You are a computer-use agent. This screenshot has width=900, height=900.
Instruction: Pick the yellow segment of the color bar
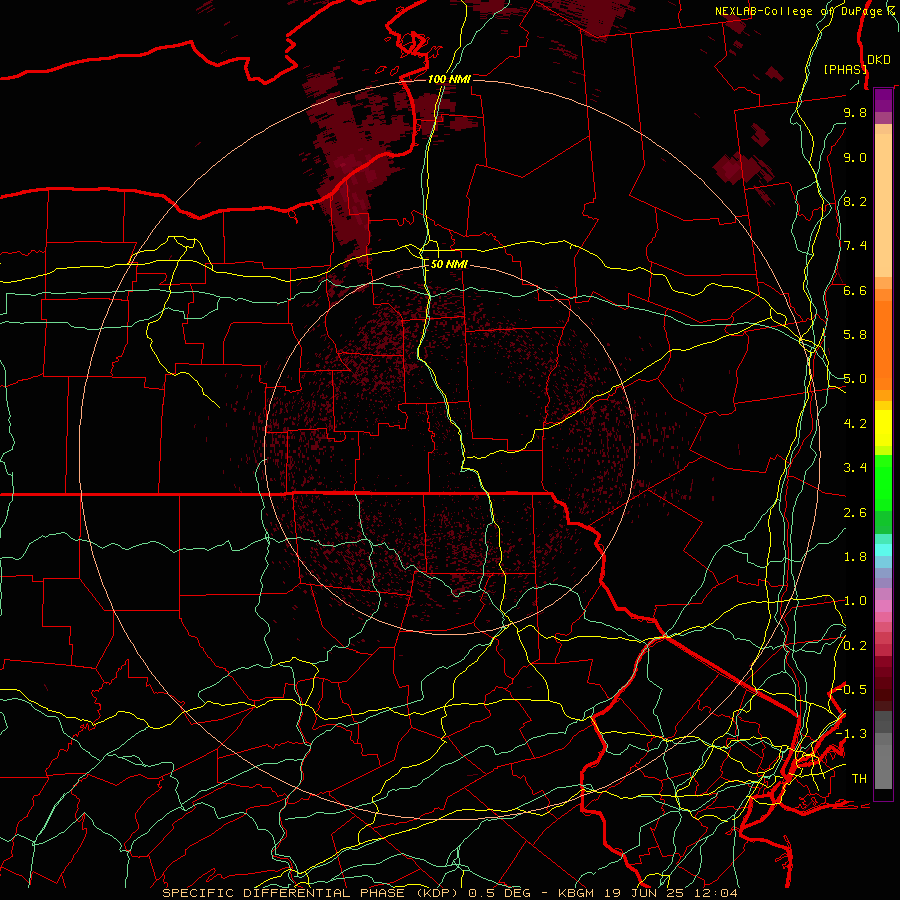(883, 428)
